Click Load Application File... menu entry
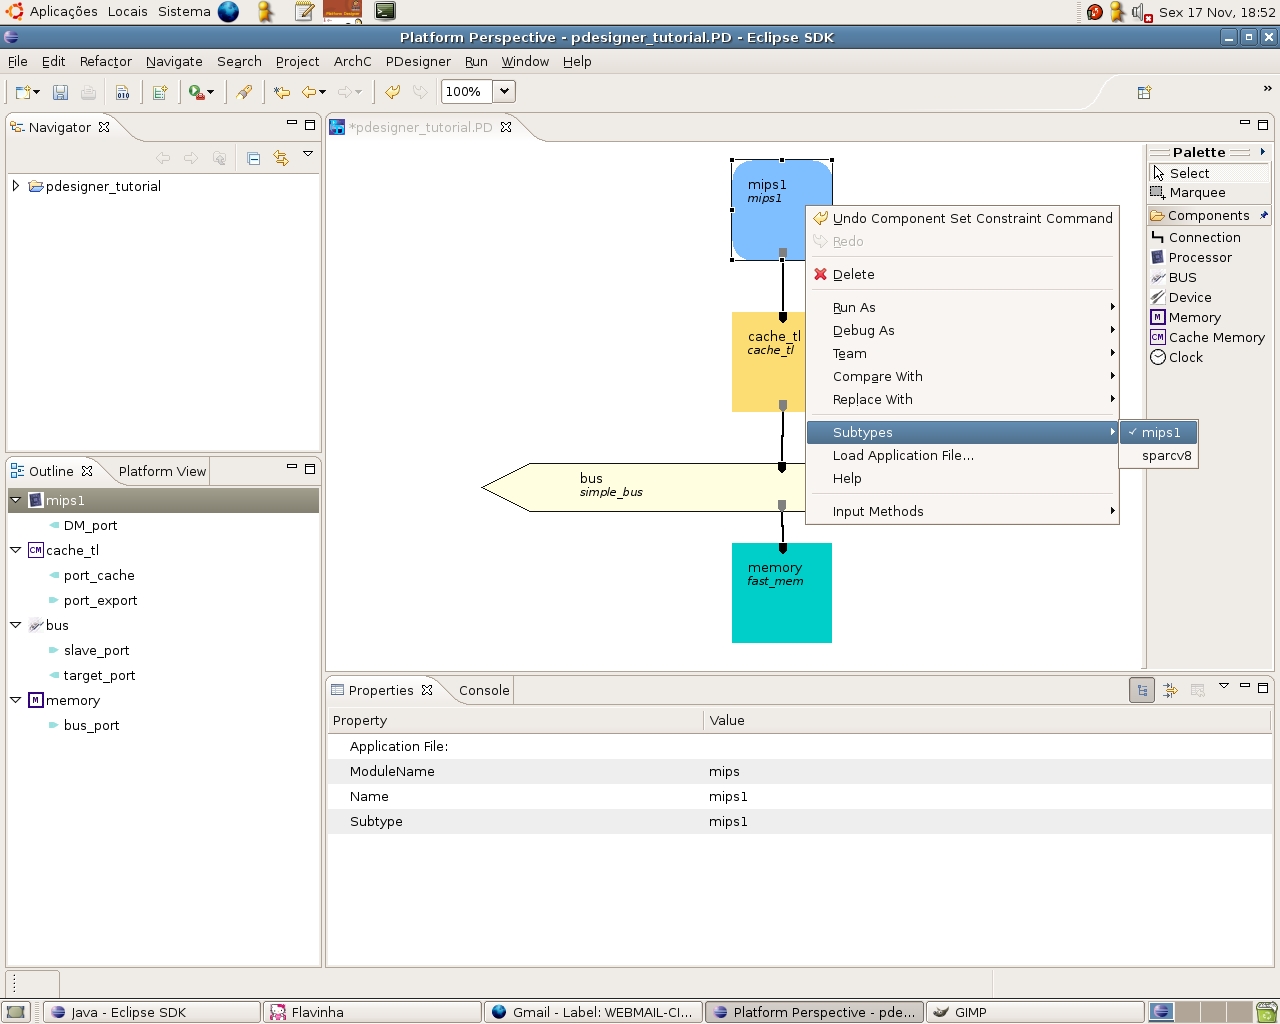The image size is (1280, 1024). tap(962, 456)
